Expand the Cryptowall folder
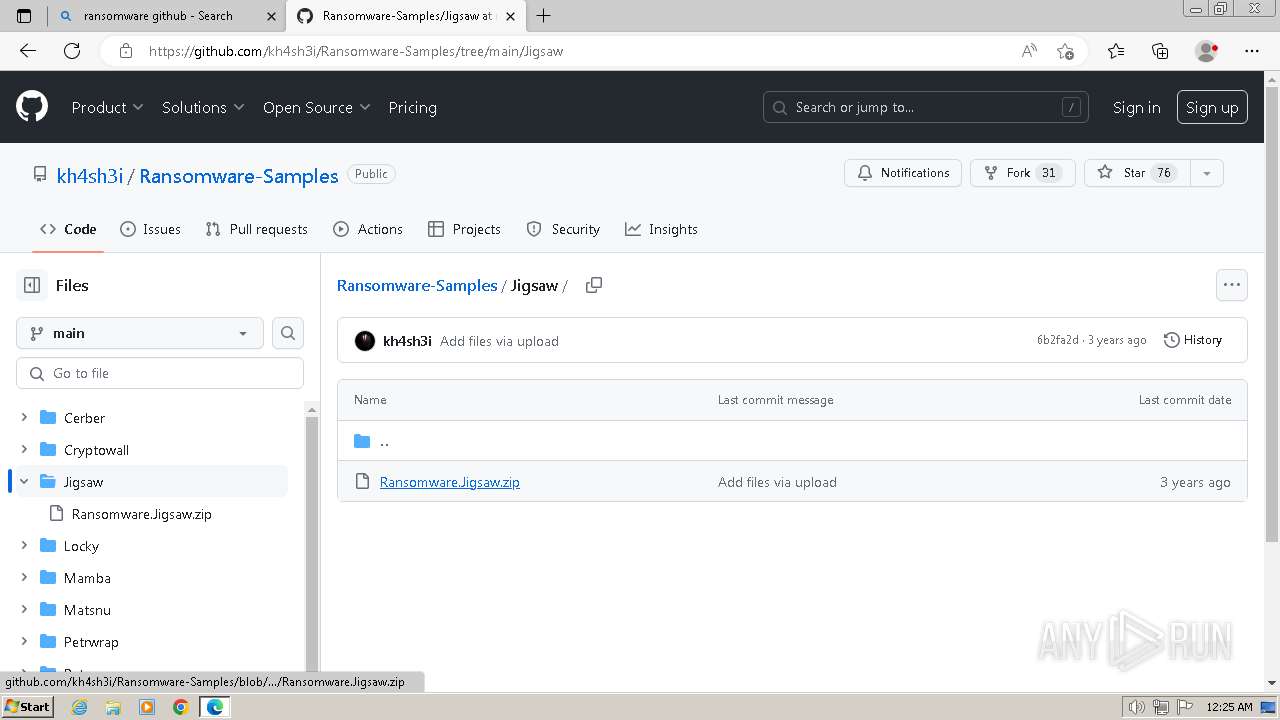Screen dimensions: 1280x720 point(24,450)
